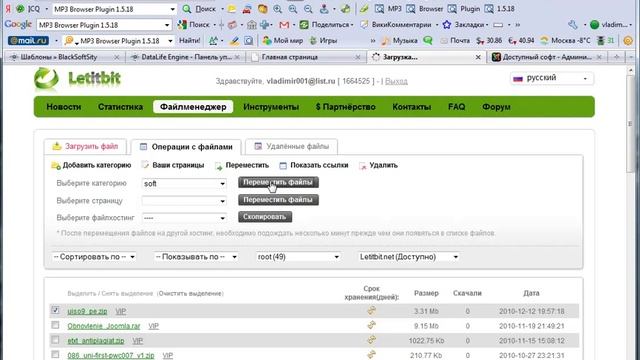Image resolution: width=640 pixels, height=360 pixels.
Task: Open the Google toolbar bookmarks star
Action: click(x=447, y=25)
